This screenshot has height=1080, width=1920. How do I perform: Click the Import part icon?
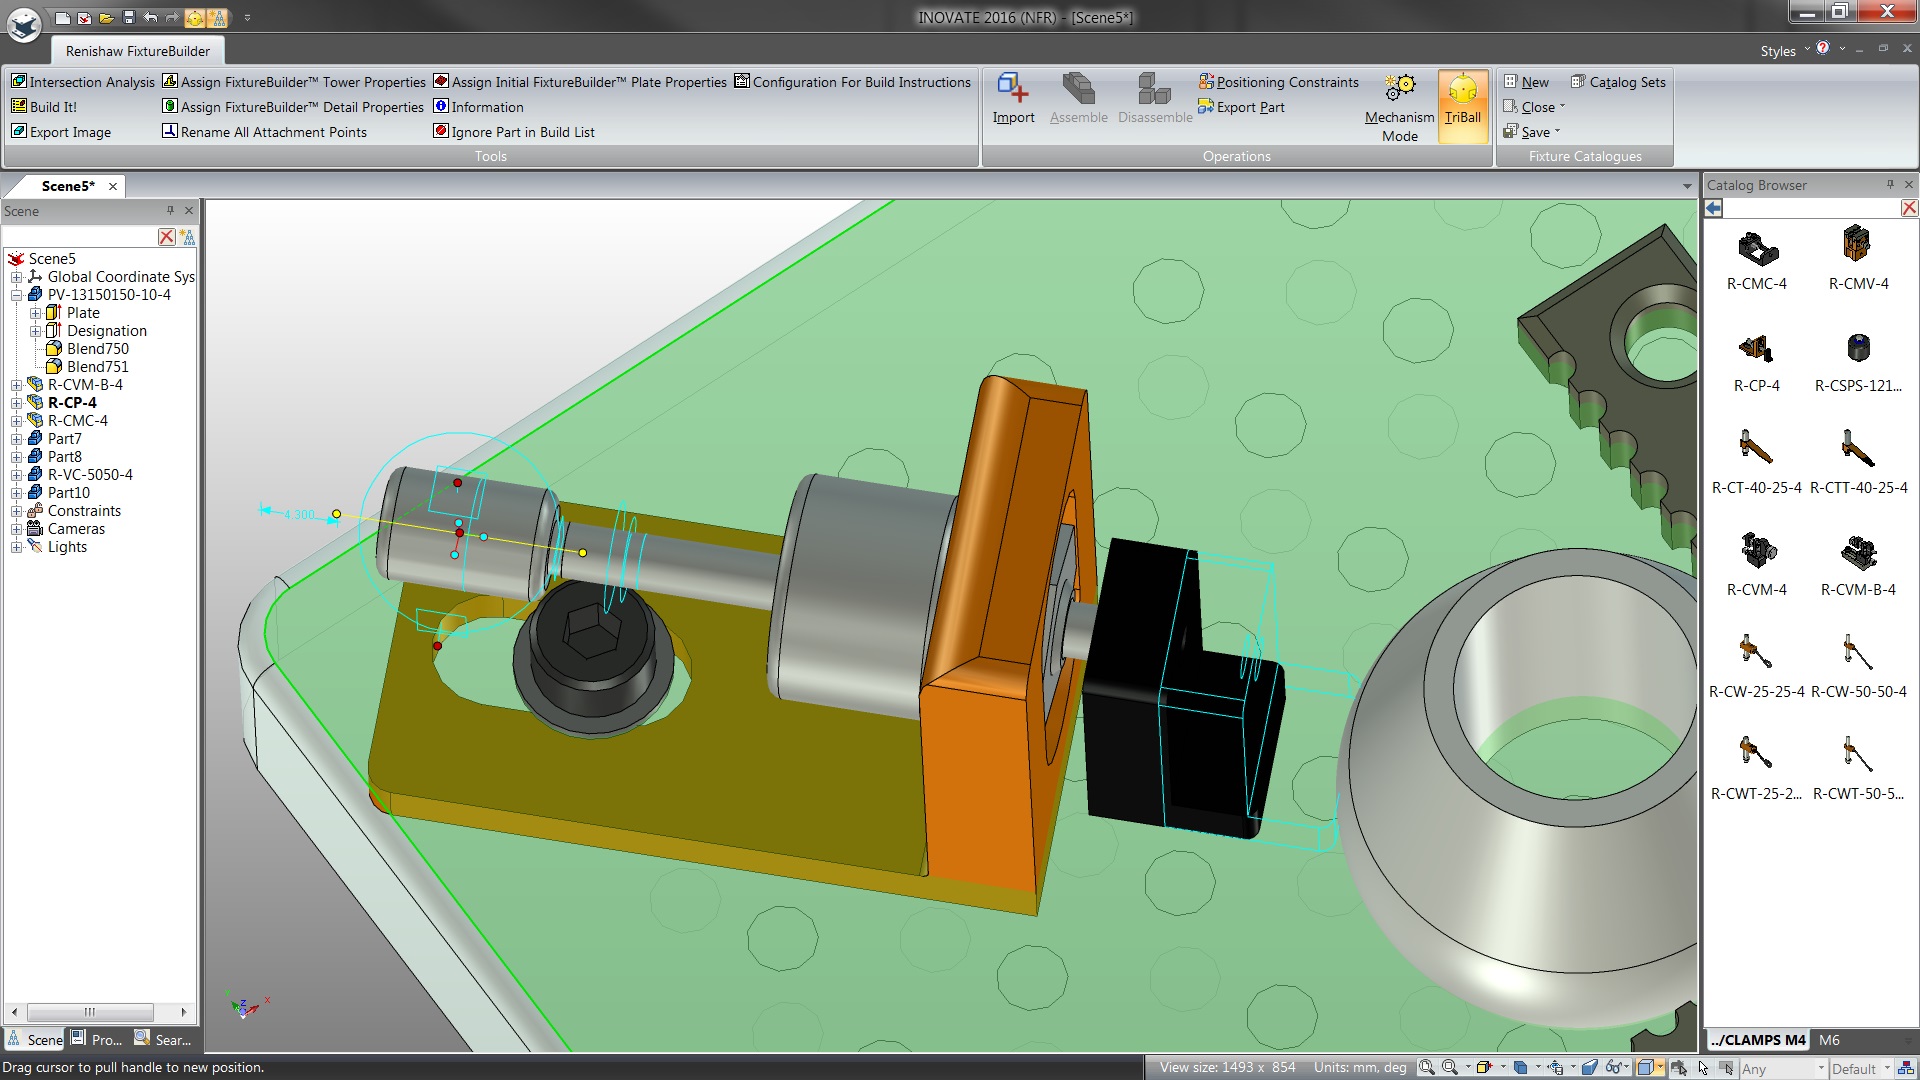(1012, 90)
